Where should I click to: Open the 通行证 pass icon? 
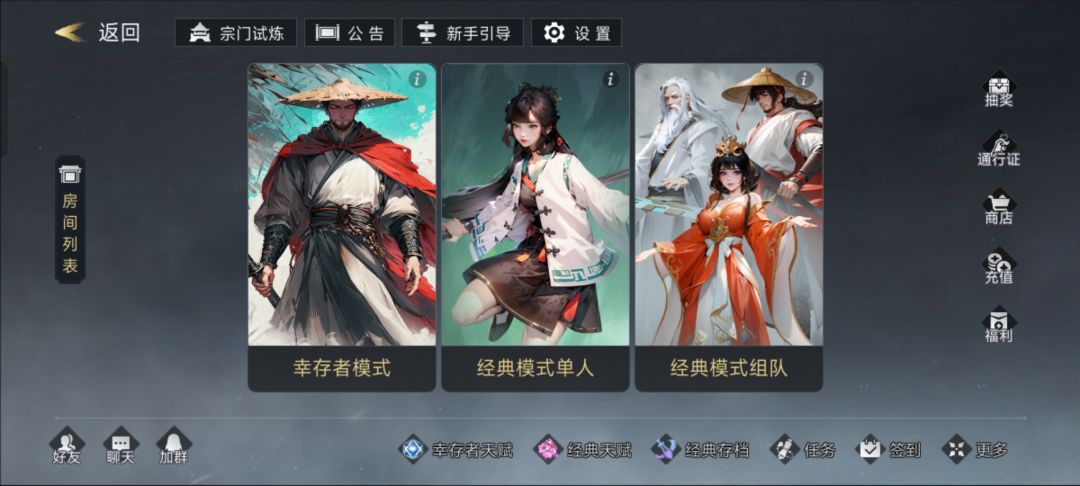pos(998,148)
